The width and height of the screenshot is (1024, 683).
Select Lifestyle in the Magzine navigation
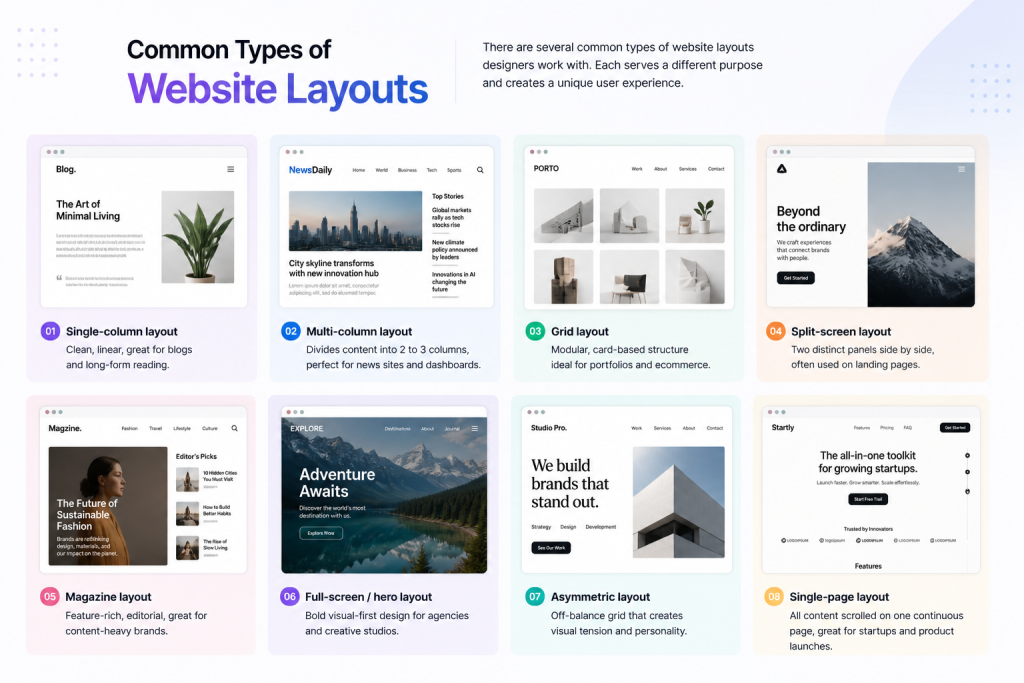click(x=182, y=428)
